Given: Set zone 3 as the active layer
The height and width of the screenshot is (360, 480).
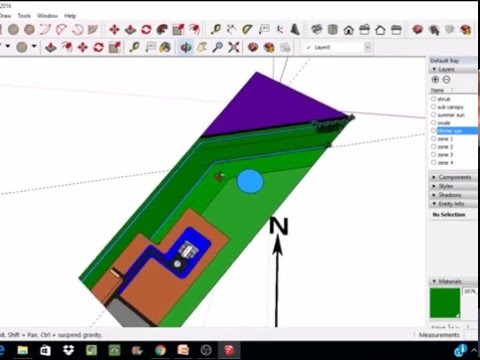Looking at the screenshot, I should 433,155.
